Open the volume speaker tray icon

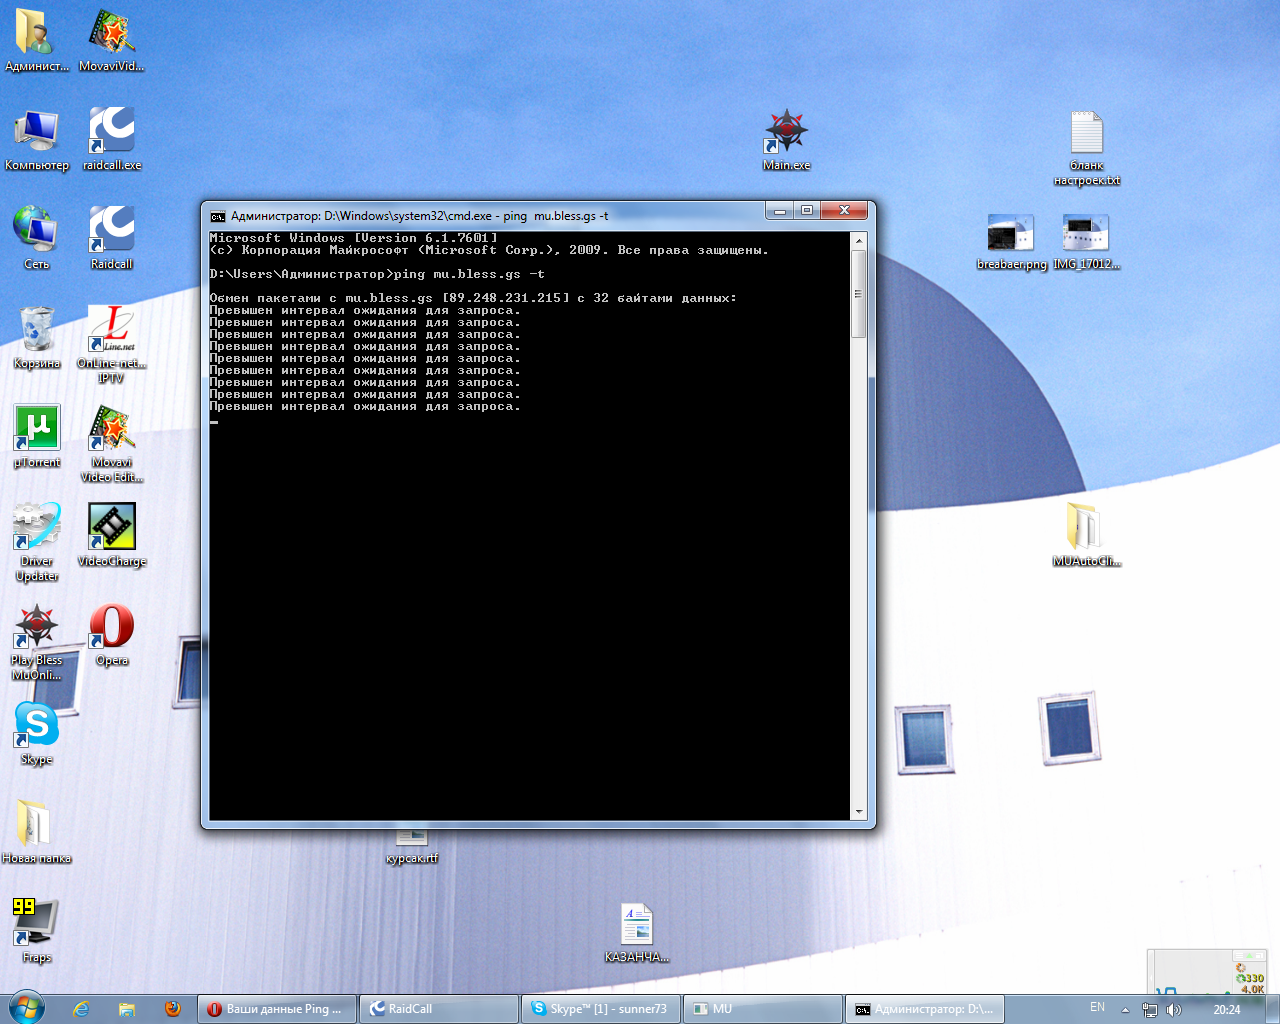click(x=1174, y=1010)
